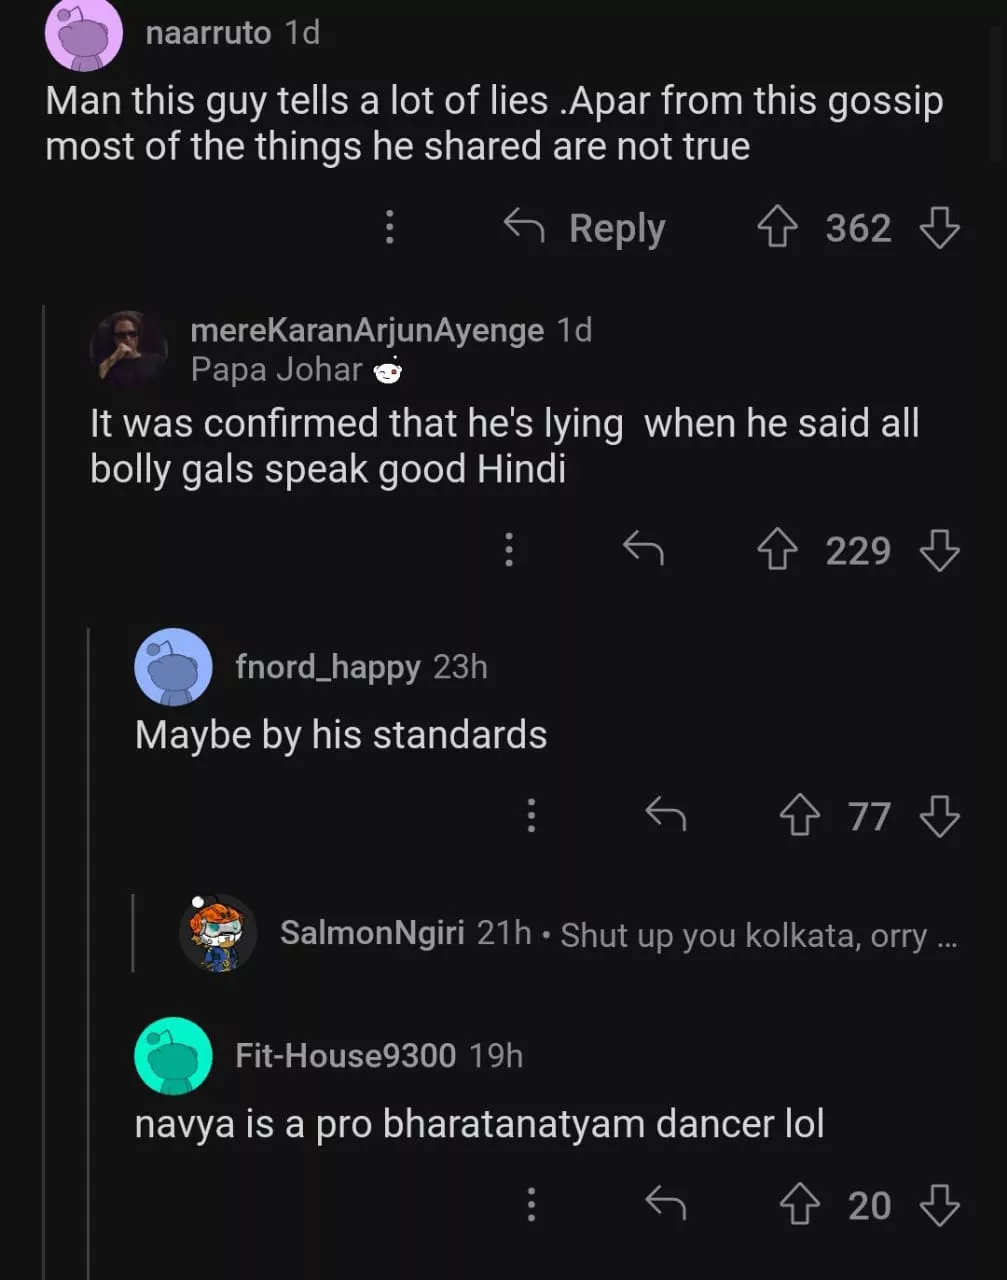Open naarruto's user profile name
The height and width of the screenshot is (1280, 1007).
click(x=208, y=33)
